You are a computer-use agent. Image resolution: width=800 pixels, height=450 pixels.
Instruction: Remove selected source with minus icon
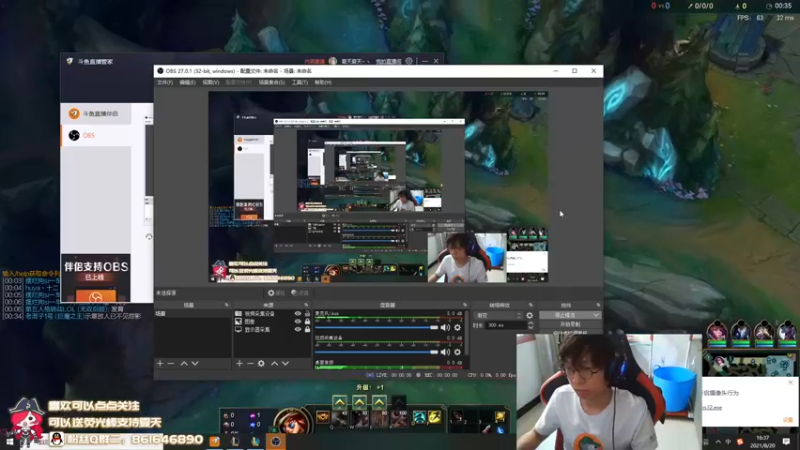click(x=250, y=363)
